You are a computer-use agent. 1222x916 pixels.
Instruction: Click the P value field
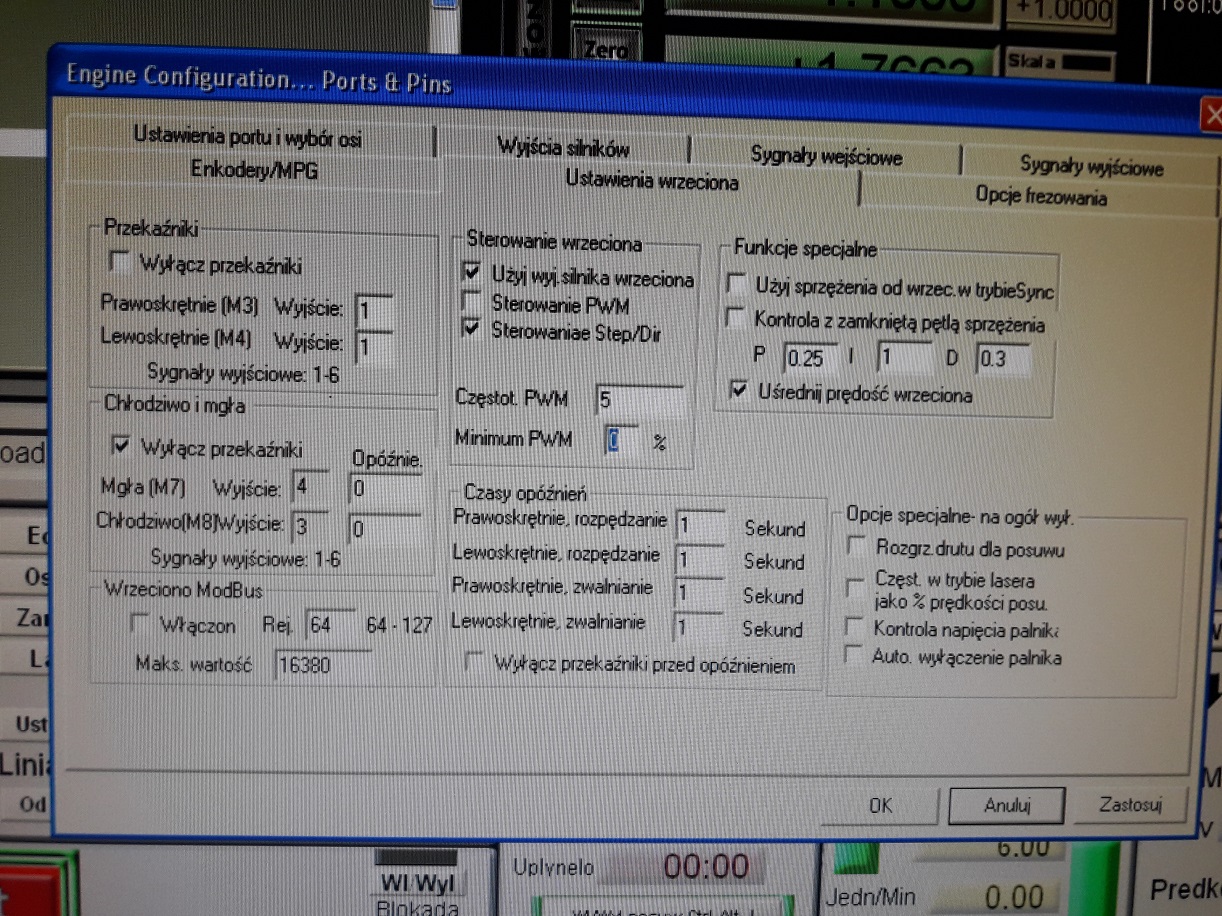[x=810, y=357]
